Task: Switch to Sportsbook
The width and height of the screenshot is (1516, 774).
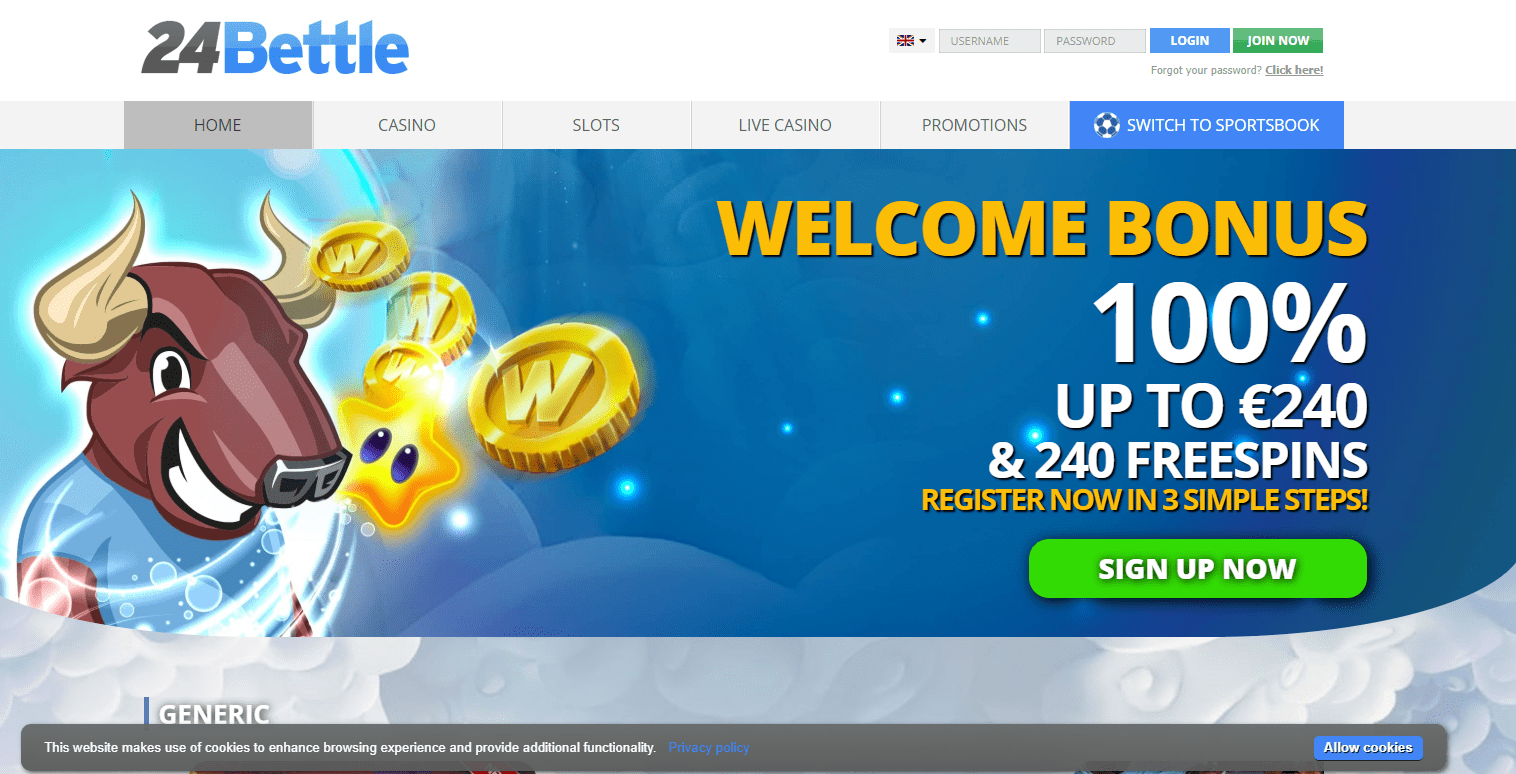Action: click(x=1207, y=125)
